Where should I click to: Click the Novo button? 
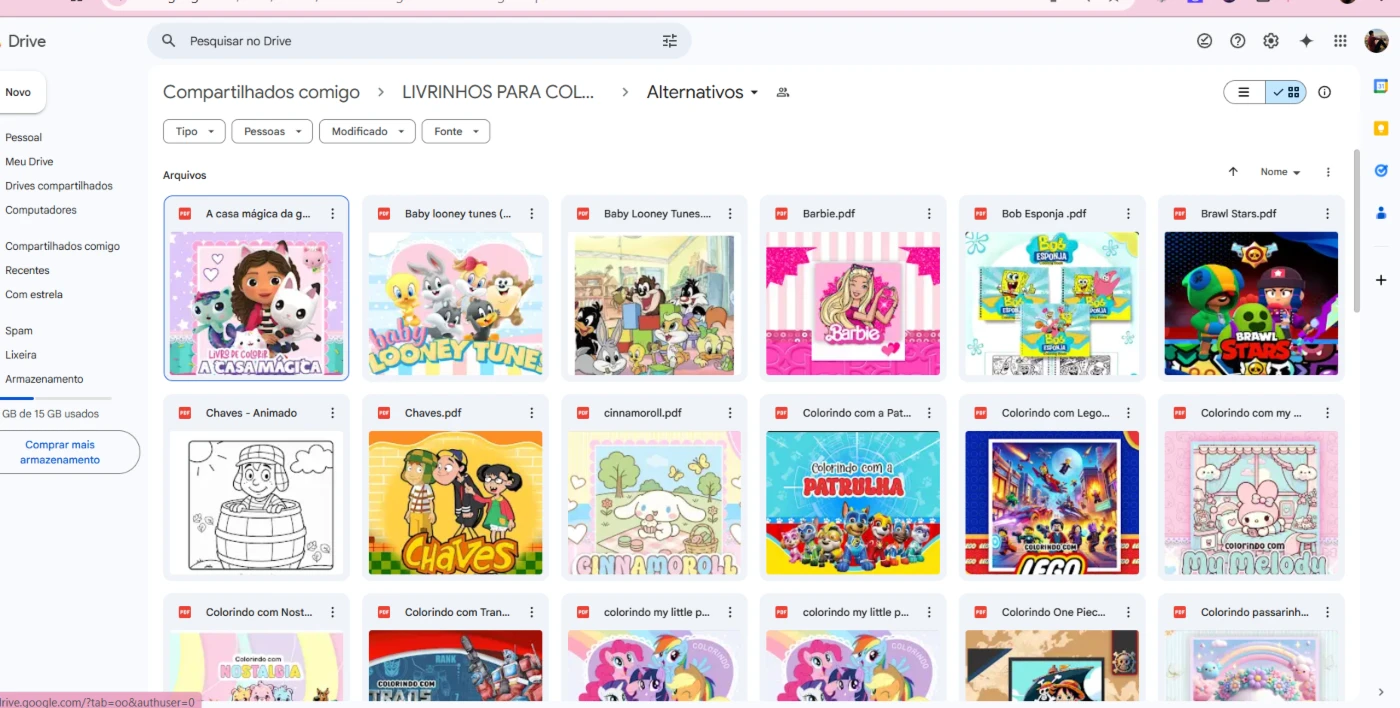20,92
